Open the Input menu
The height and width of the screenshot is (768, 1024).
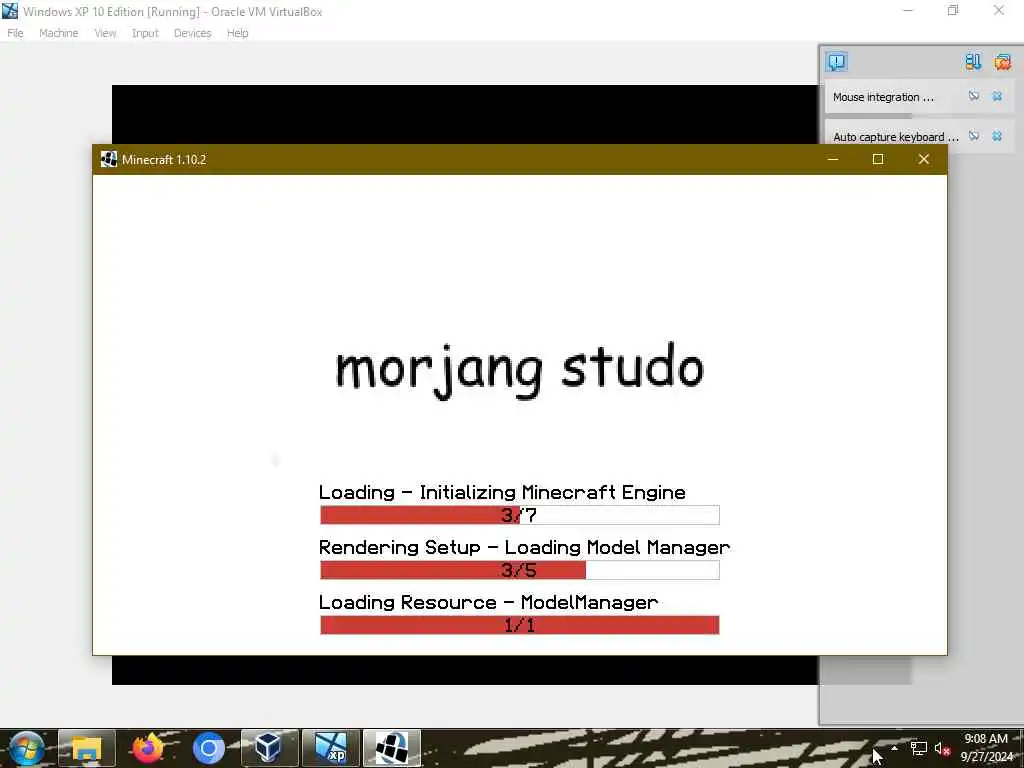[x=145, y=33]
